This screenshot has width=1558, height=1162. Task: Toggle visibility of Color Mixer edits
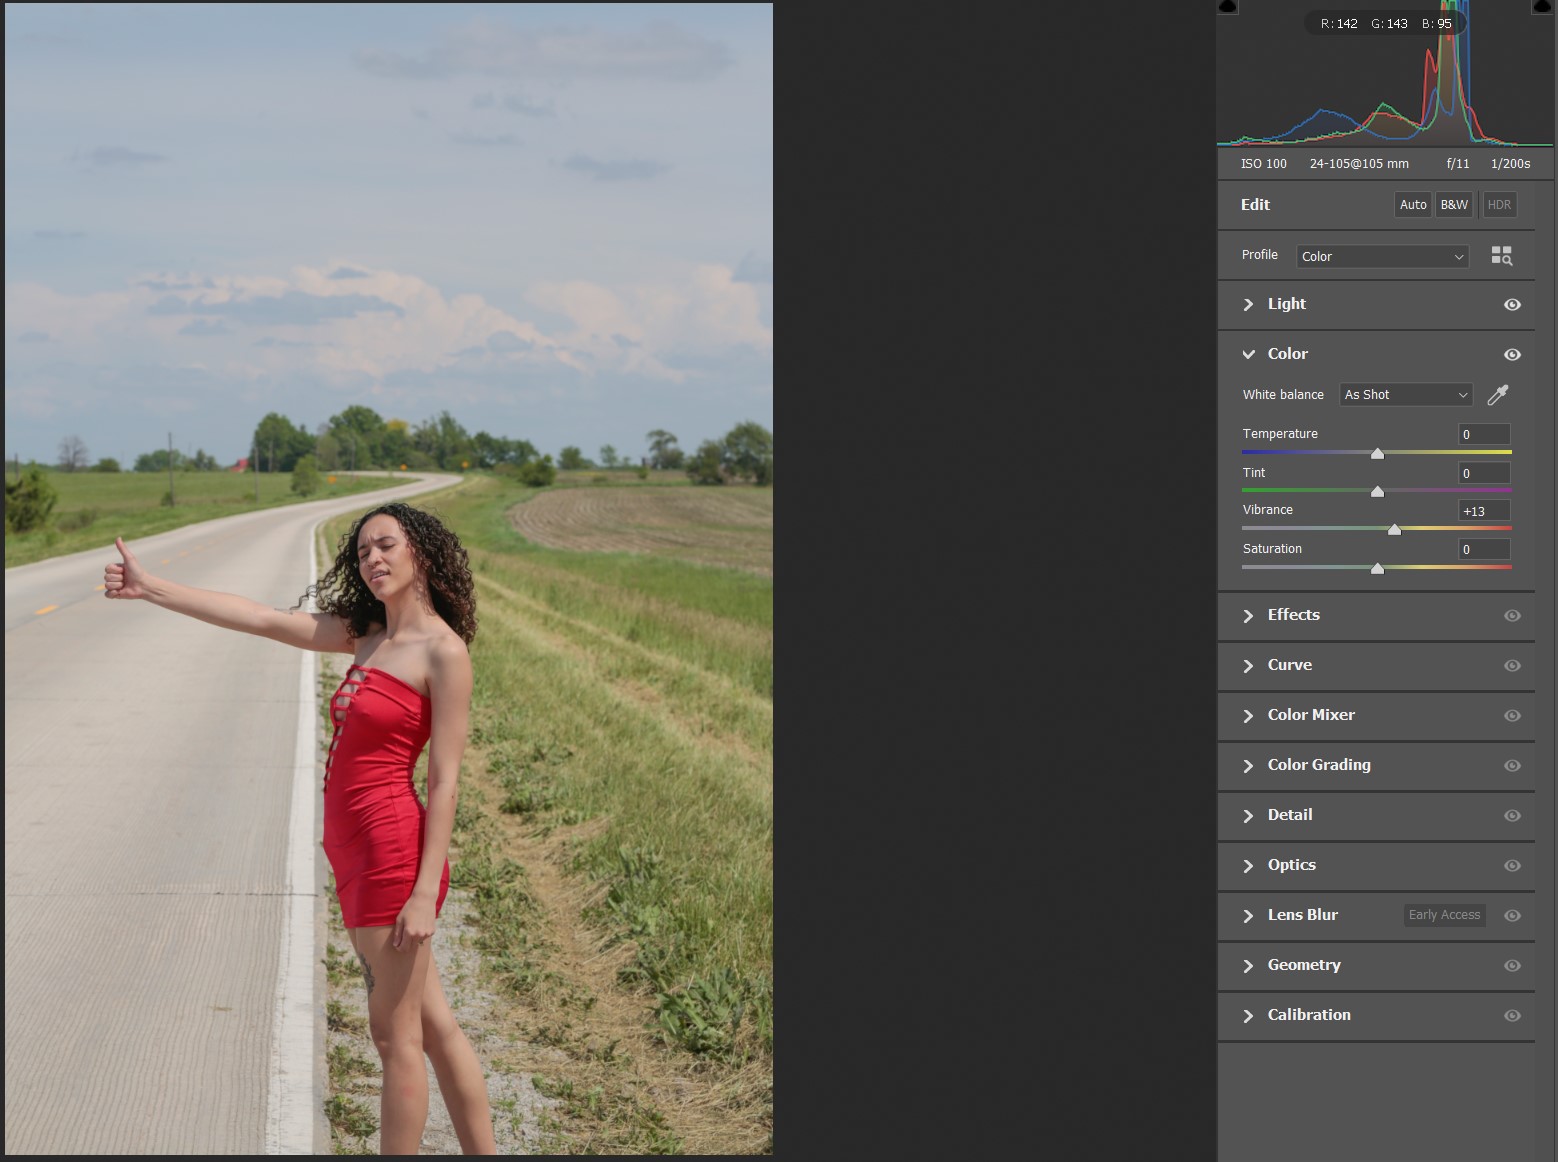[1512, 716]
